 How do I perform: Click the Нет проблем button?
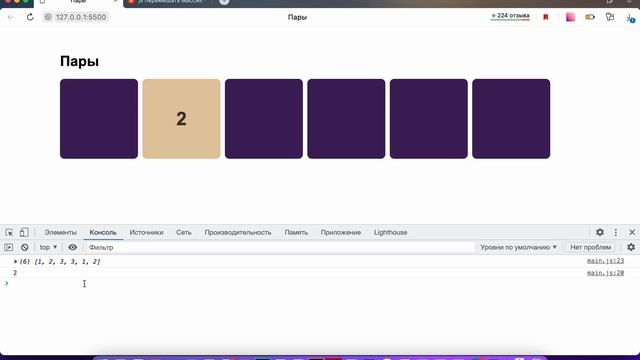(x=590, y=247)
